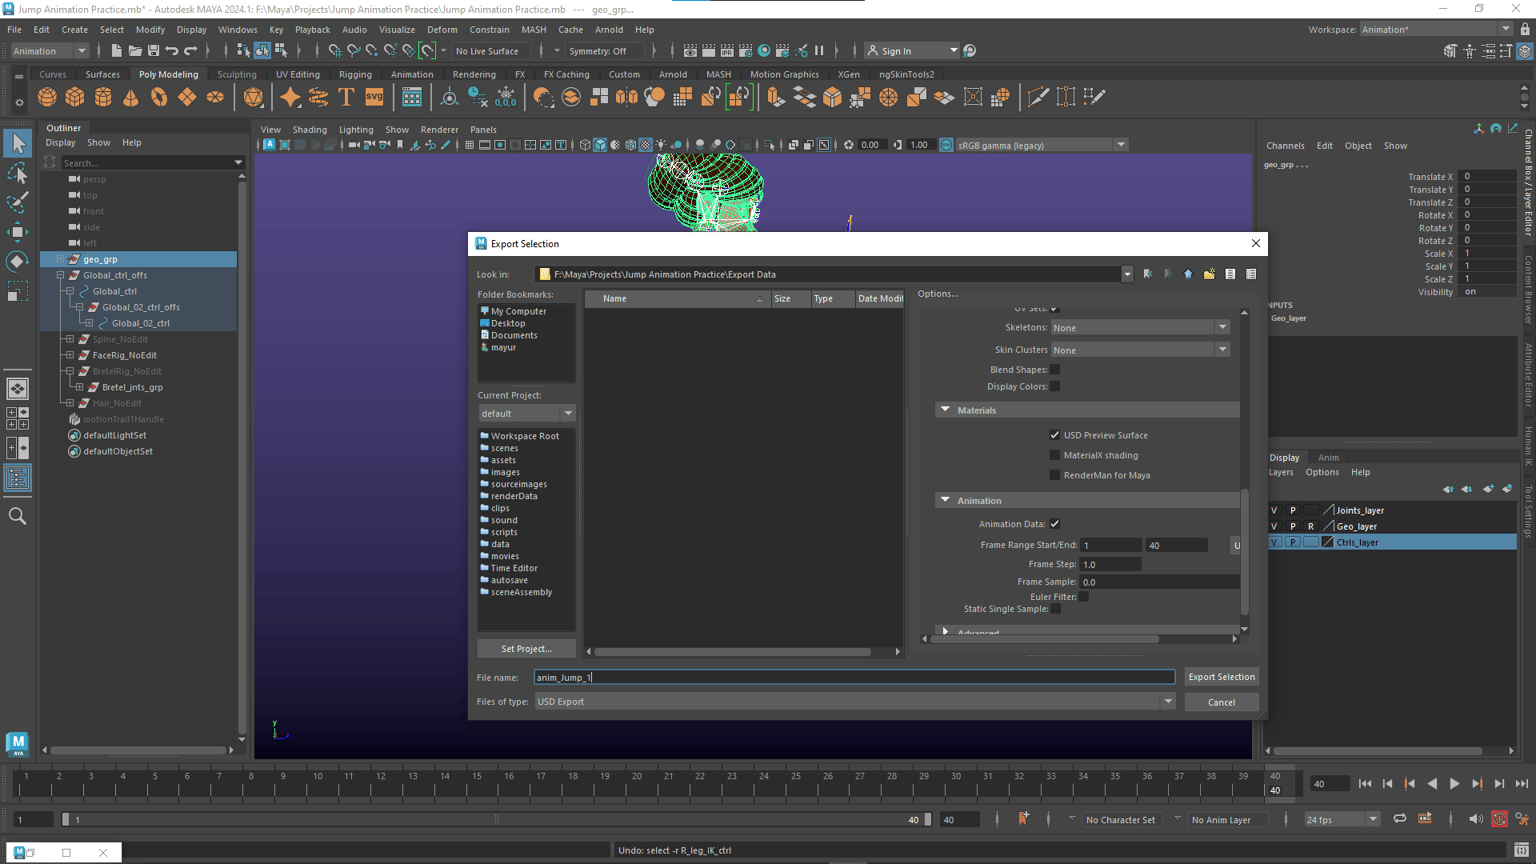This screenshot has width=1536, height=864.
Task: Open the Playback menu
Action: tap(312, 30)
